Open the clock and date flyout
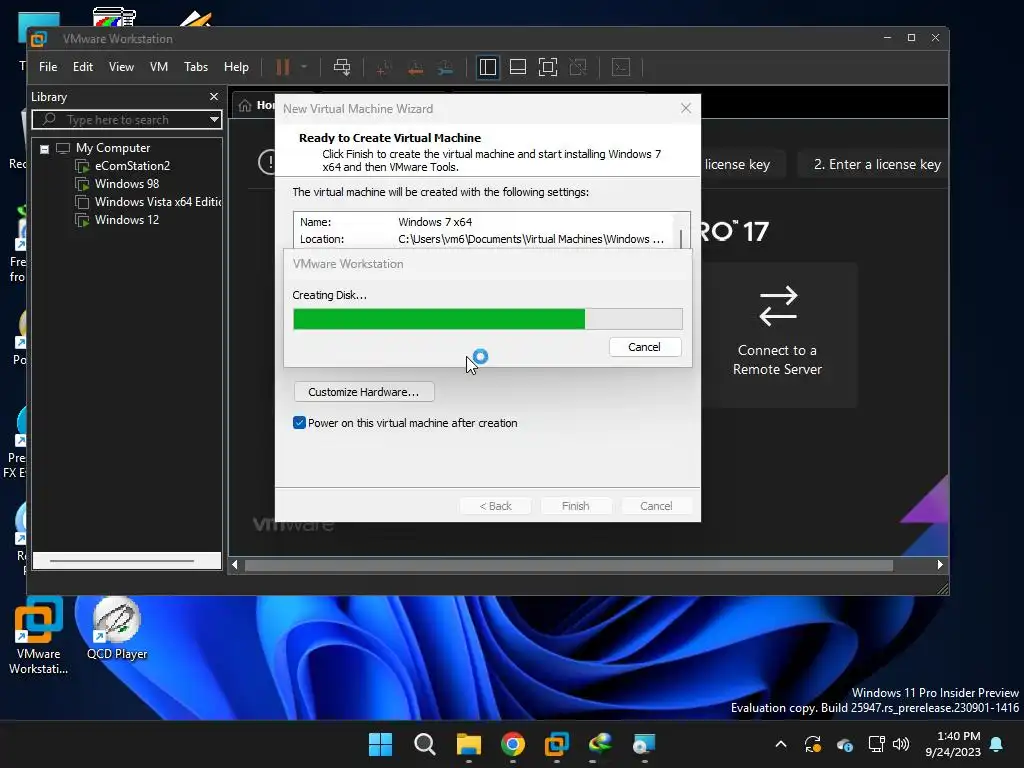This screenshot has height=768, width=1024. tap(953, 744)
